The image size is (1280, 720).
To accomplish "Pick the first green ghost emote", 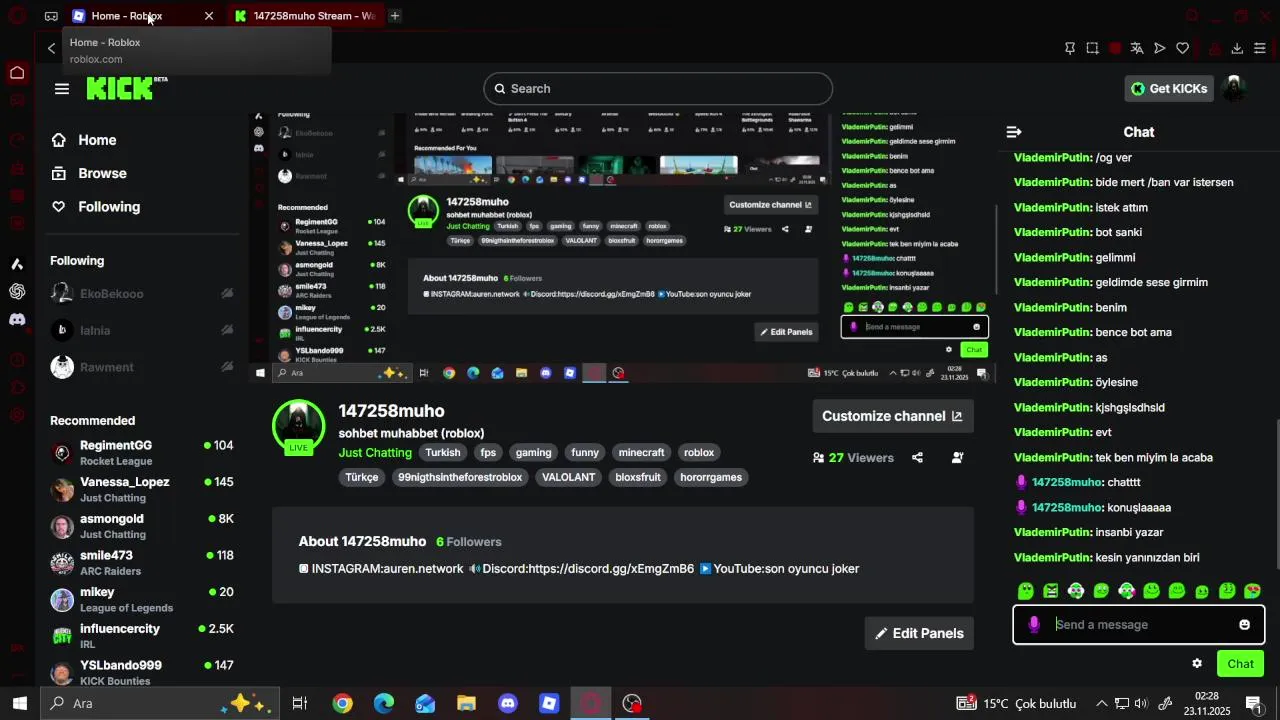I will [1025, 591].
